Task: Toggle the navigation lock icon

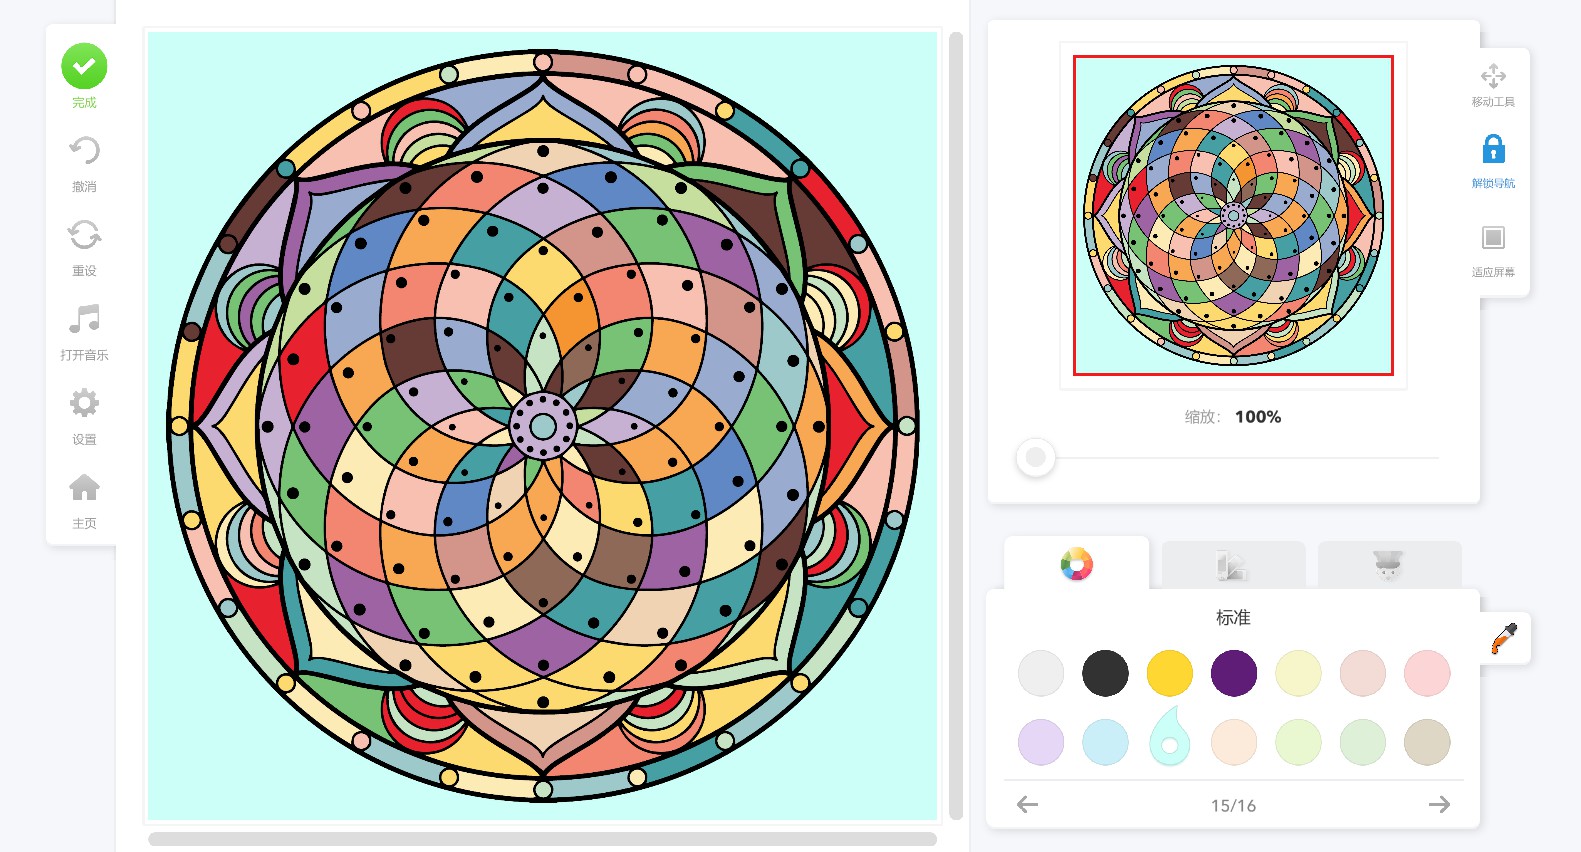Action: click(1493, 149)
